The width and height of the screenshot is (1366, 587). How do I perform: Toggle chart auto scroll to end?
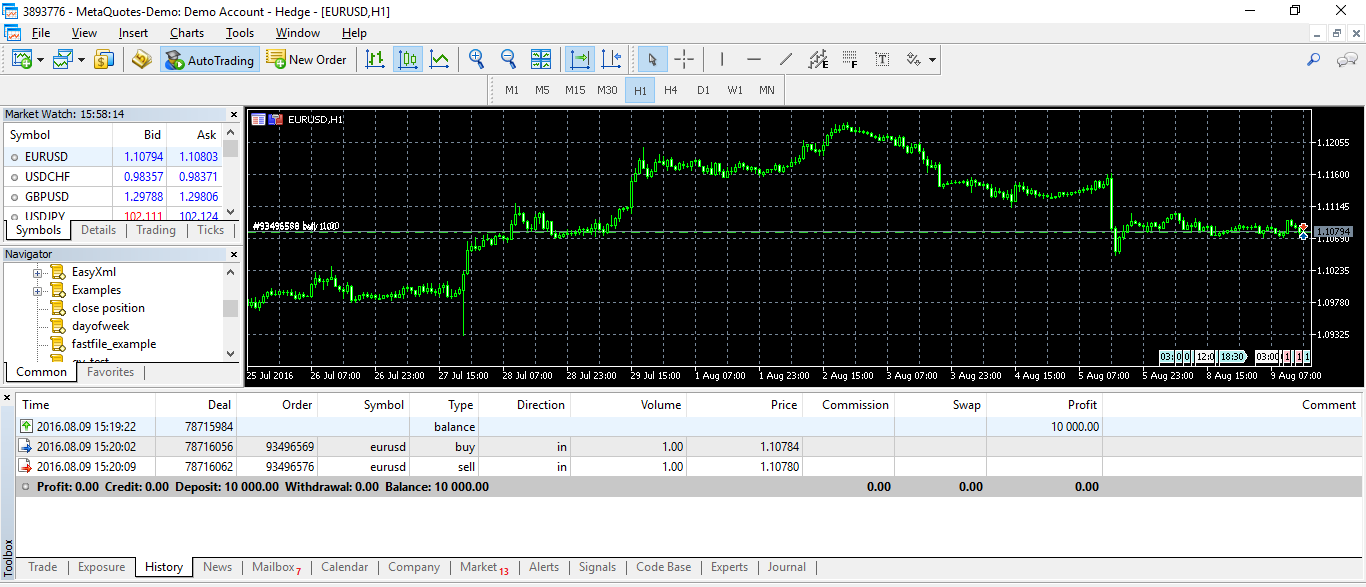pyautogui.click(x=580, y=60)
